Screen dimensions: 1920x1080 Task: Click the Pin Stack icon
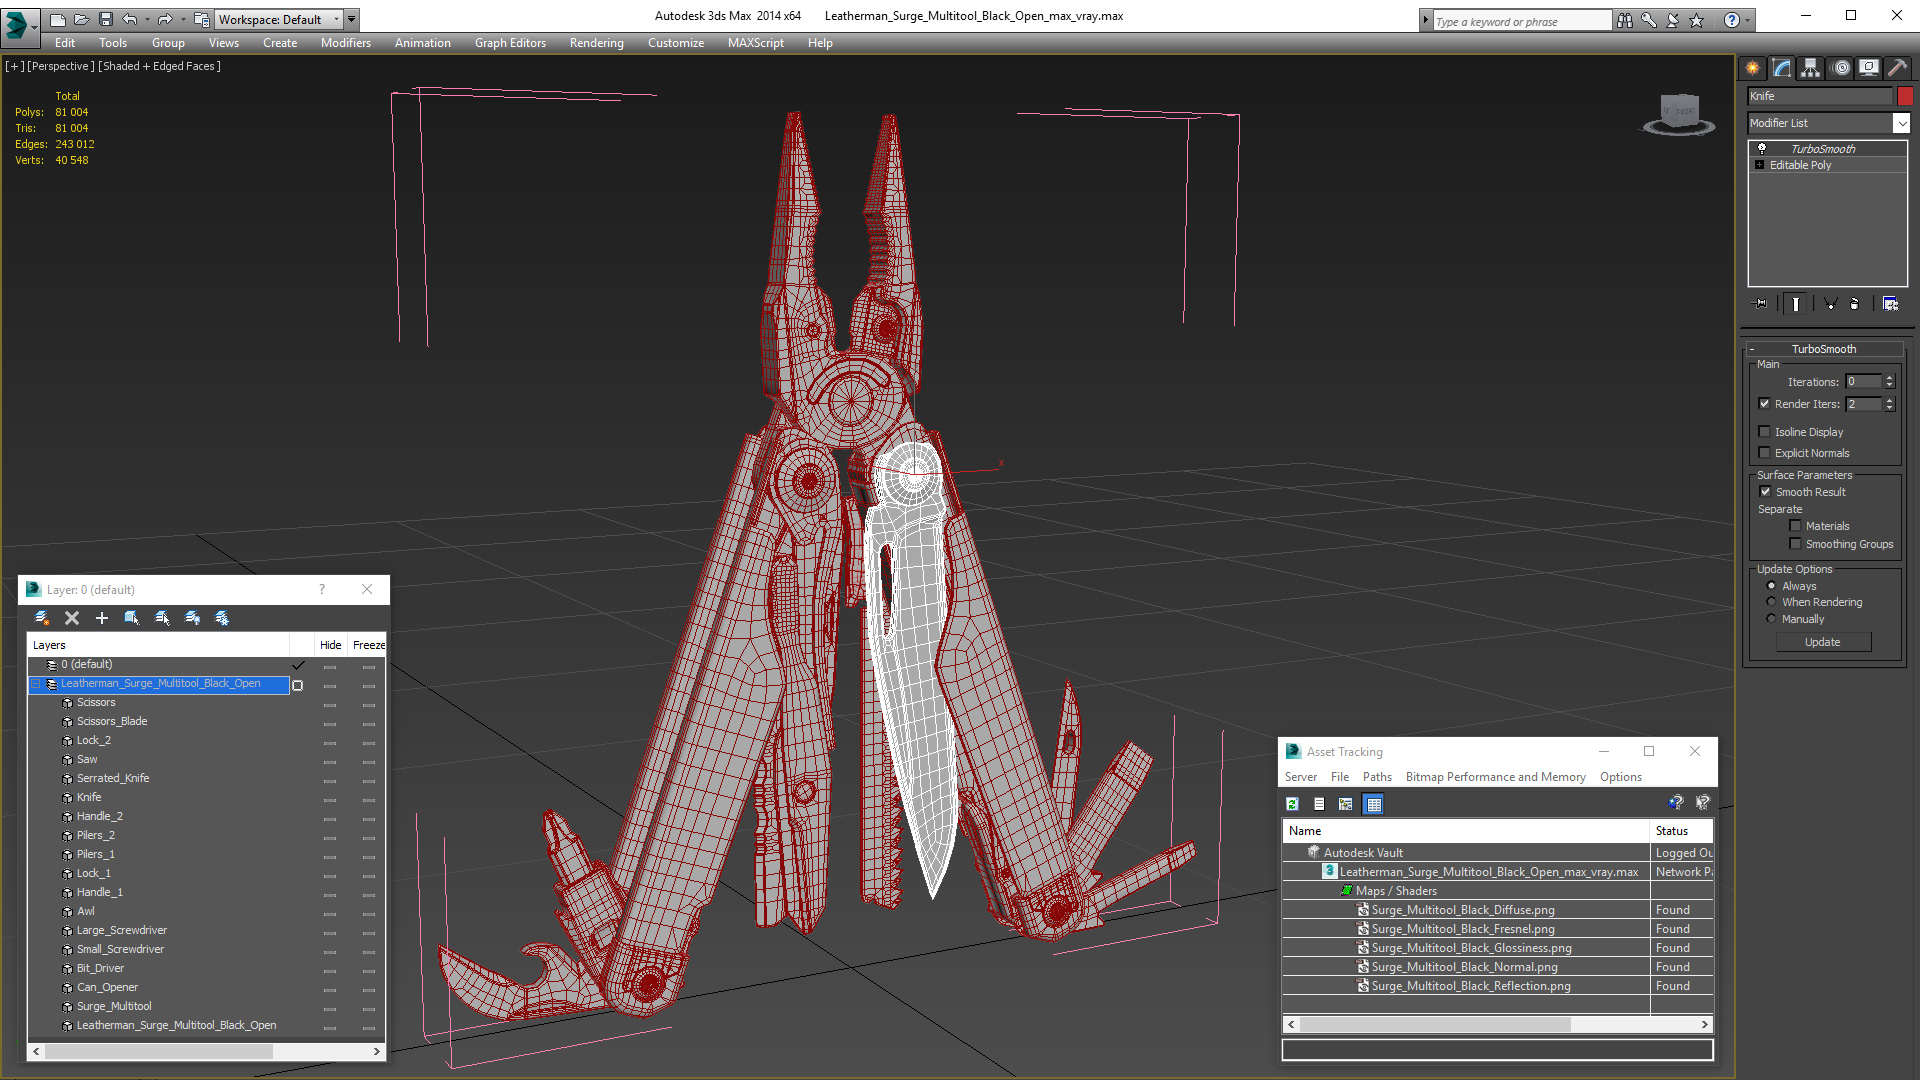(1761, 304)
